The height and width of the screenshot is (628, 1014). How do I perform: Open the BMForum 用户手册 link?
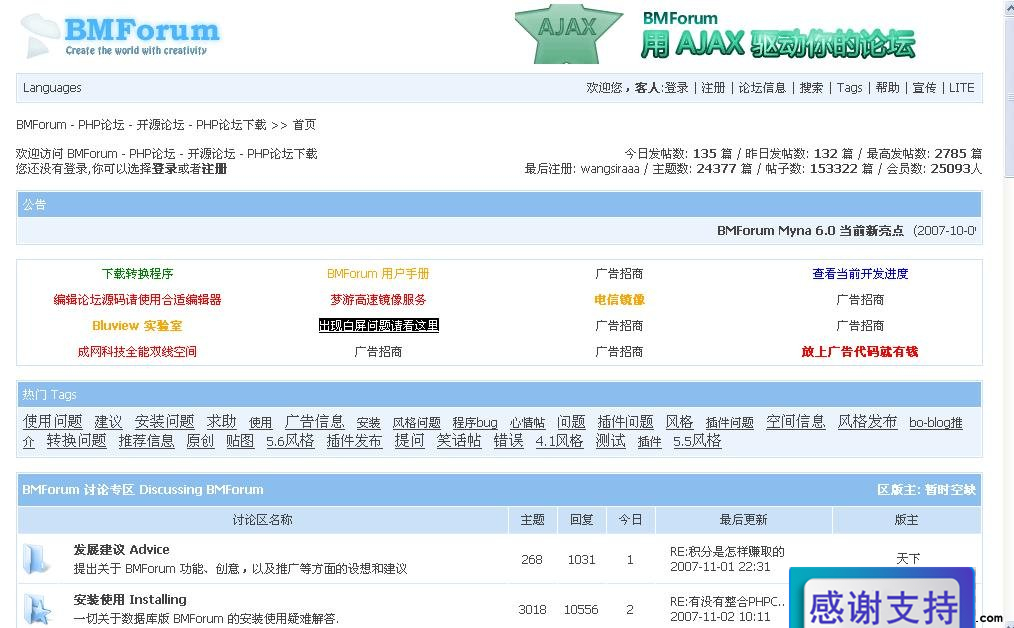[x=378, y=274]
